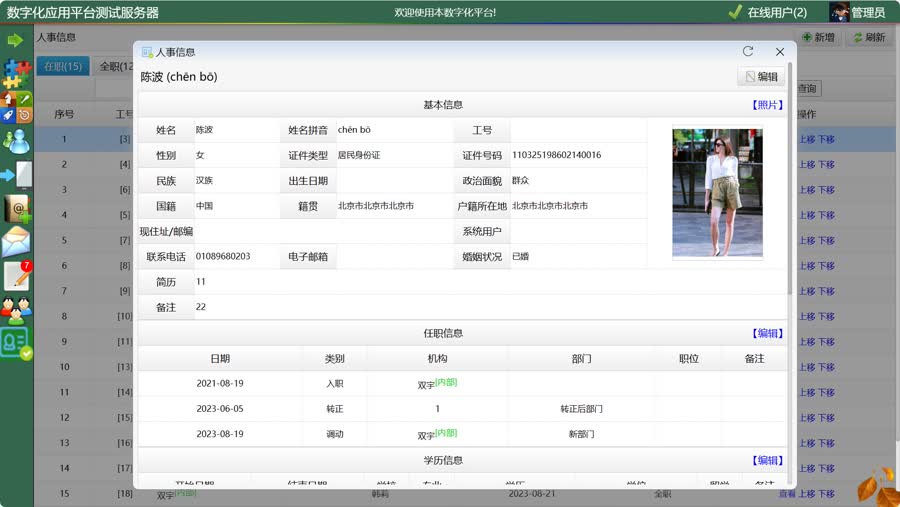Click the 在线用户(2) item in header
900x507 pixels.
(x=768, y=12)
